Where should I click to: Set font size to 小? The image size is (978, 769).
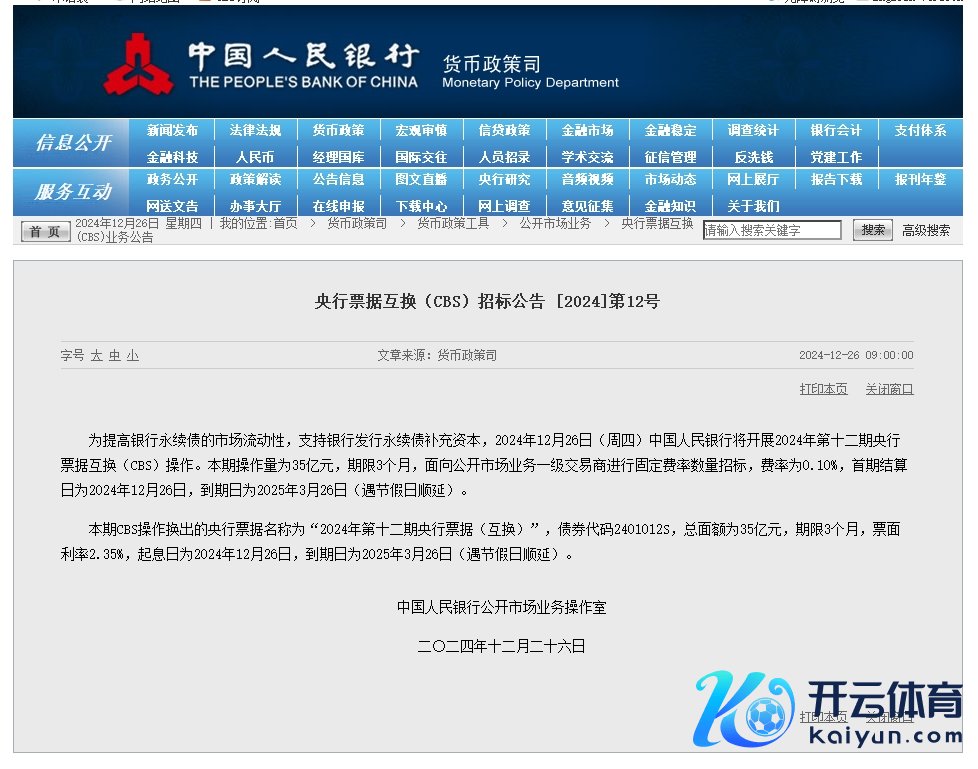[x=133, y=356]
